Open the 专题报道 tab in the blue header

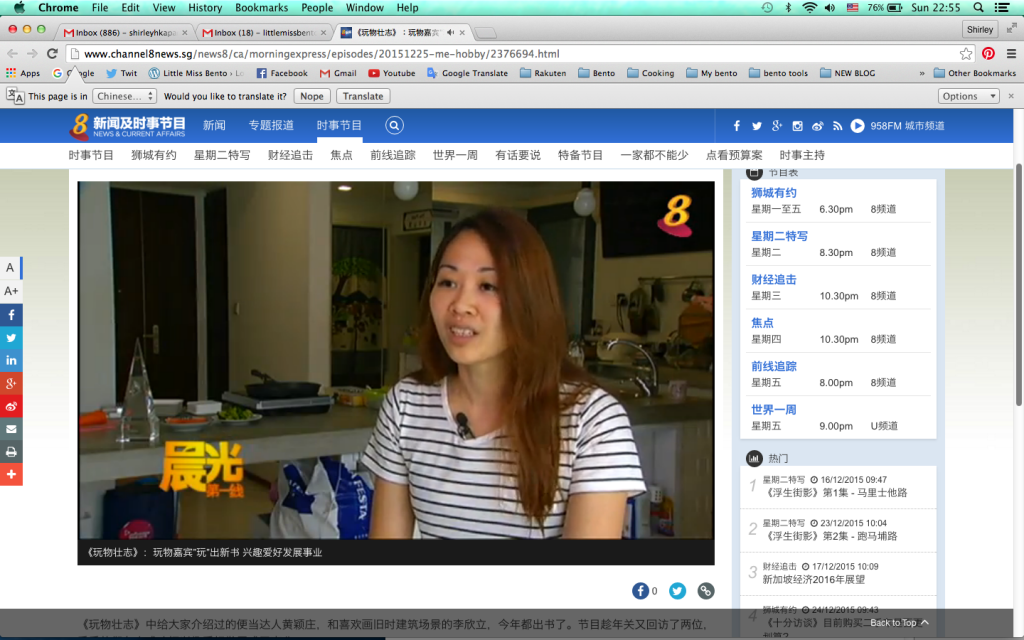[271, 125]
